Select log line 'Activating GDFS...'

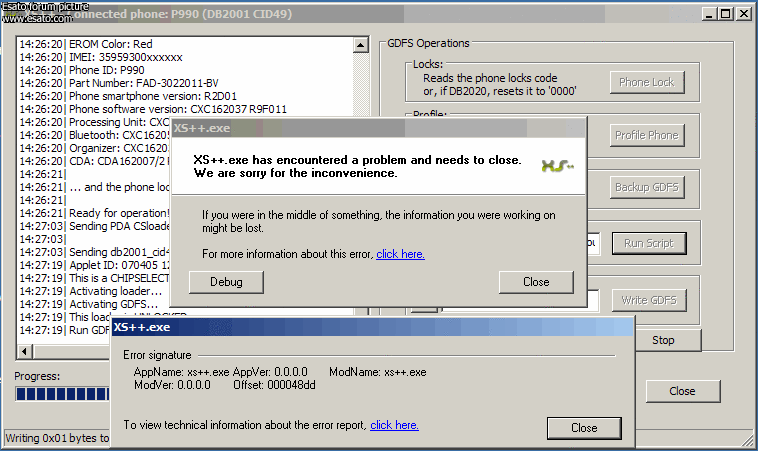click(114, 304)
